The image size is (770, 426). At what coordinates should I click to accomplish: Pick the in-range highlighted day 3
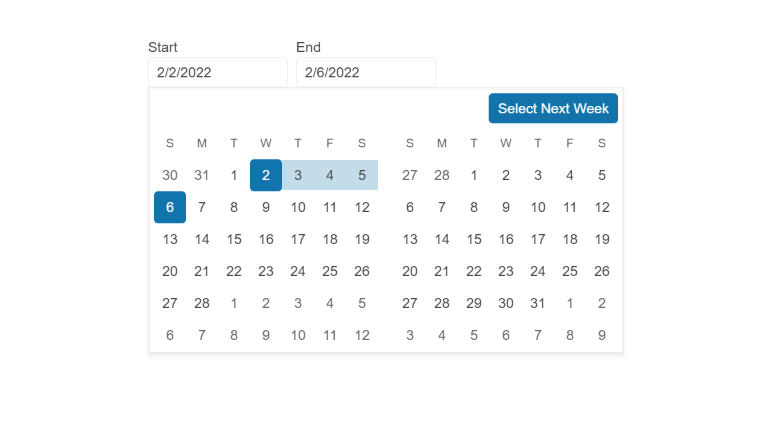pos(298,175)
